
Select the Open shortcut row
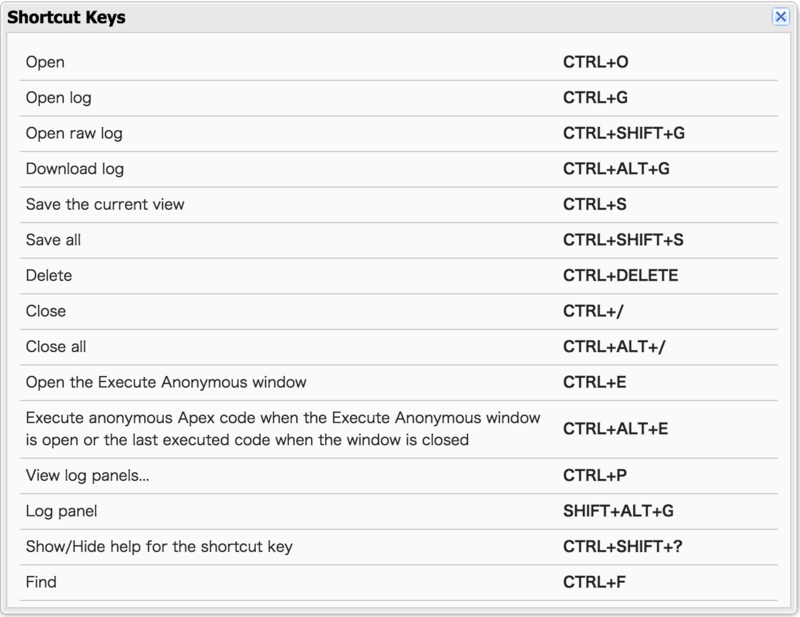click(x=398, y=62)
